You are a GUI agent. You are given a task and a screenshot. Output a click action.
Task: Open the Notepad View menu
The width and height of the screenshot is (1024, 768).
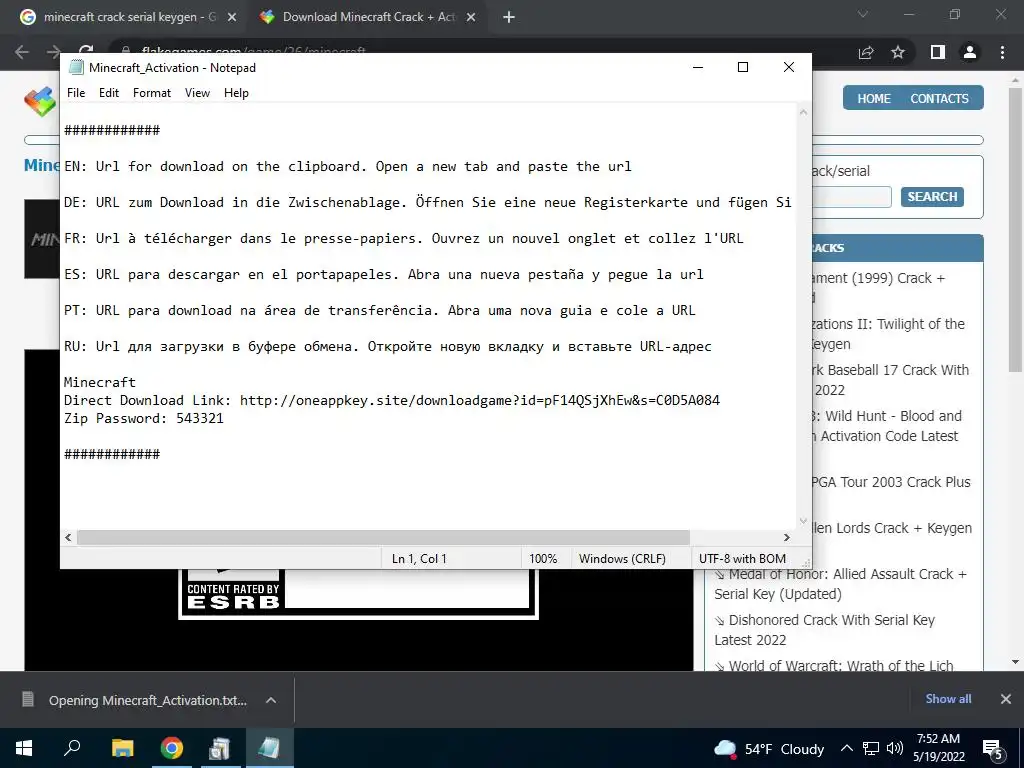(197, 93)
